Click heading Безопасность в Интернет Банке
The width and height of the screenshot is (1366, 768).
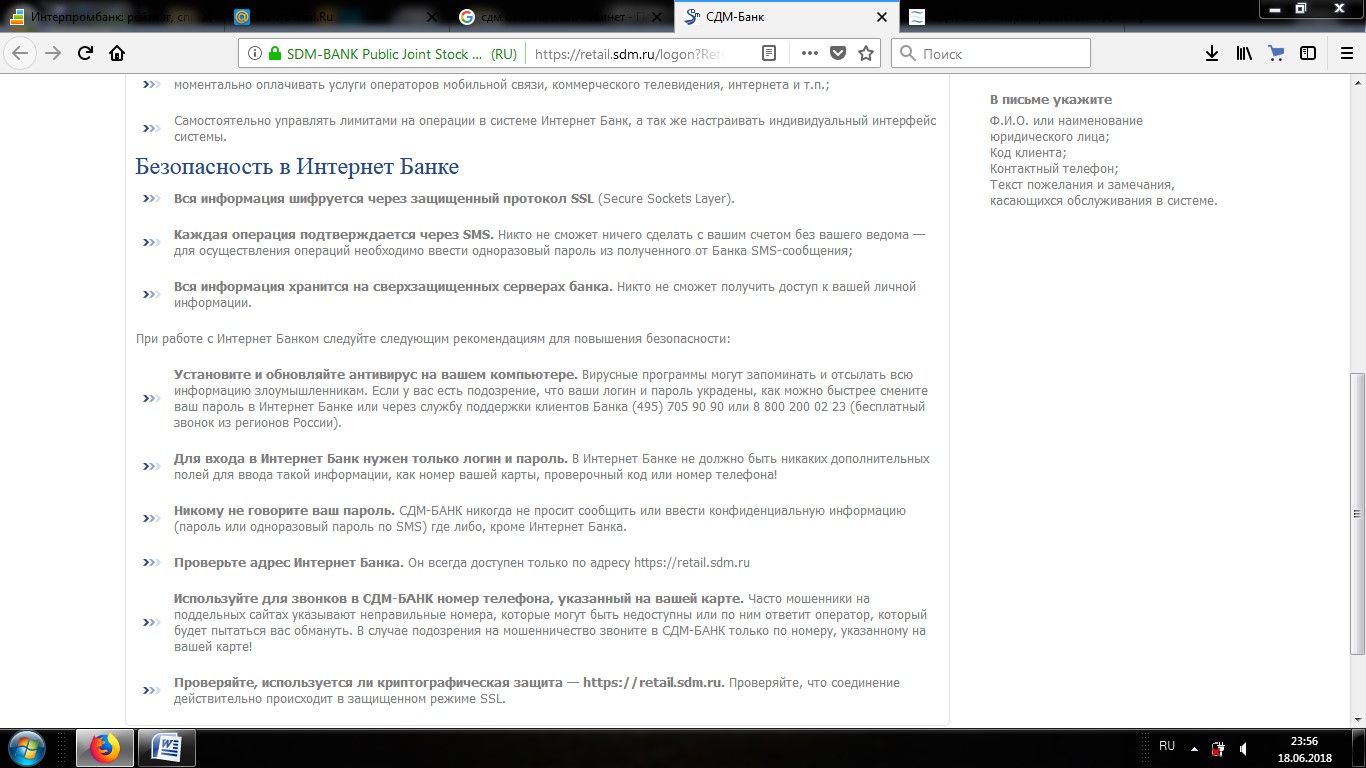click(297, 166)
